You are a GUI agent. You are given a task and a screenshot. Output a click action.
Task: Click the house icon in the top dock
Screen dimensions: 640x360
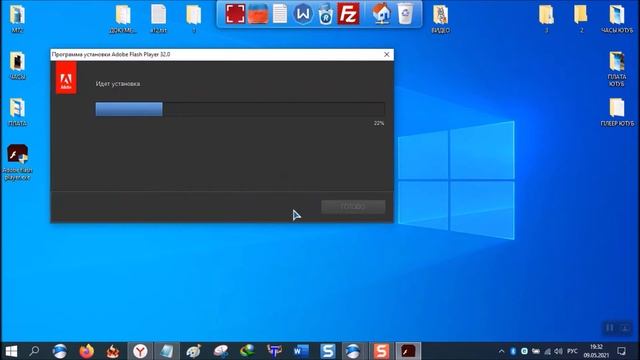pos(382,13)
